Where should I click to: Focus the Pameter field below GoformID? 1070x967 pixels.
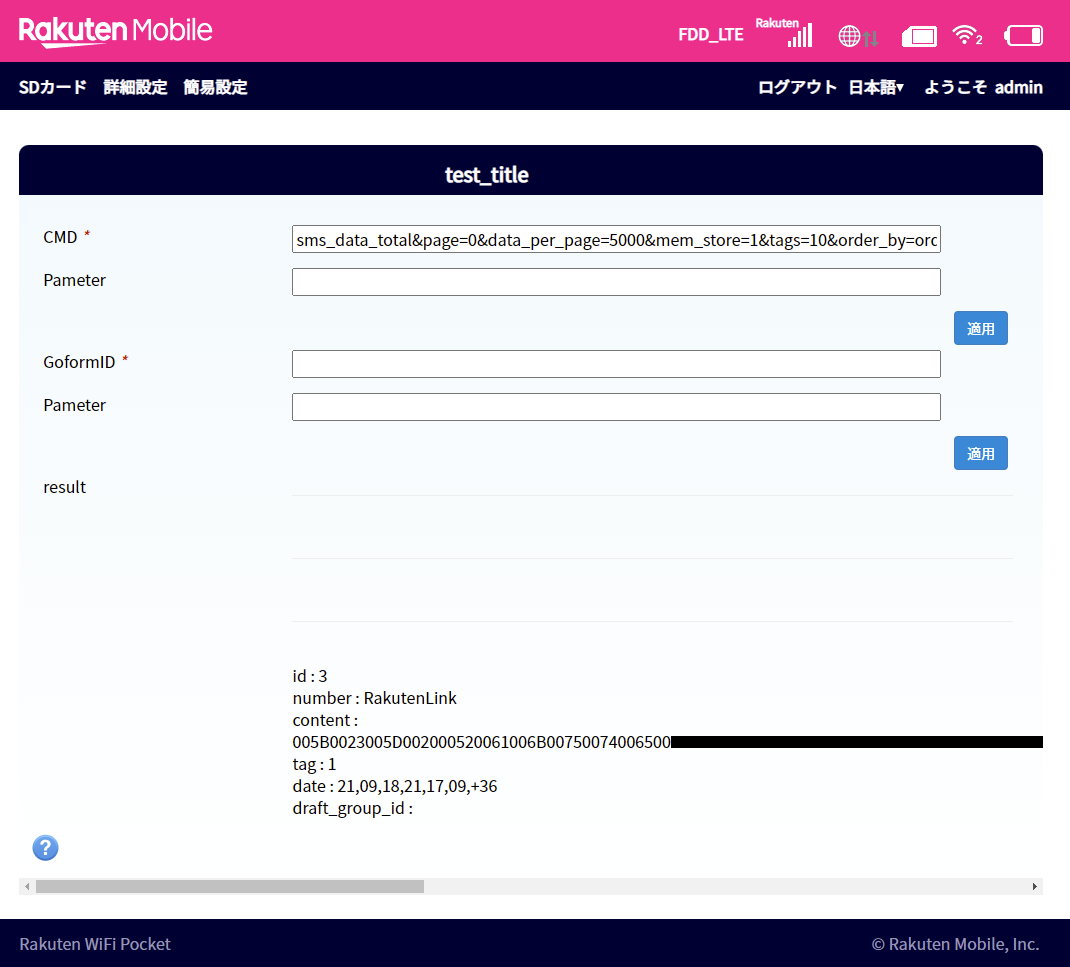pos(616,407)
